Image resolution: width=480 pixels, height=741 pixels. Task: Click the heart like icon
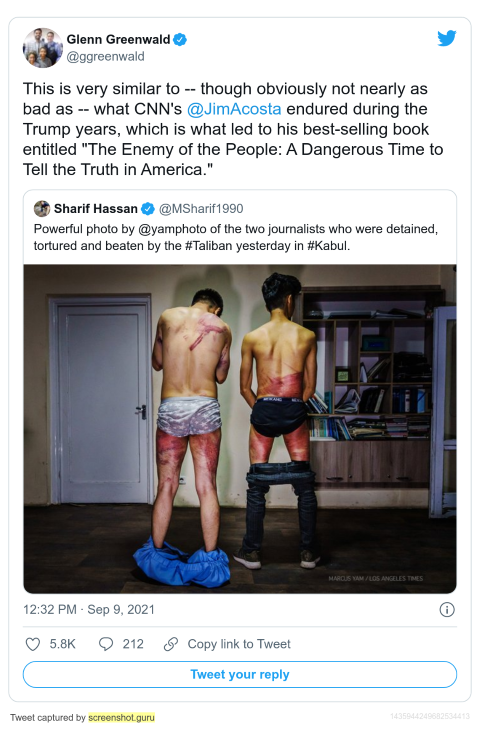click(x=33, y=644)
